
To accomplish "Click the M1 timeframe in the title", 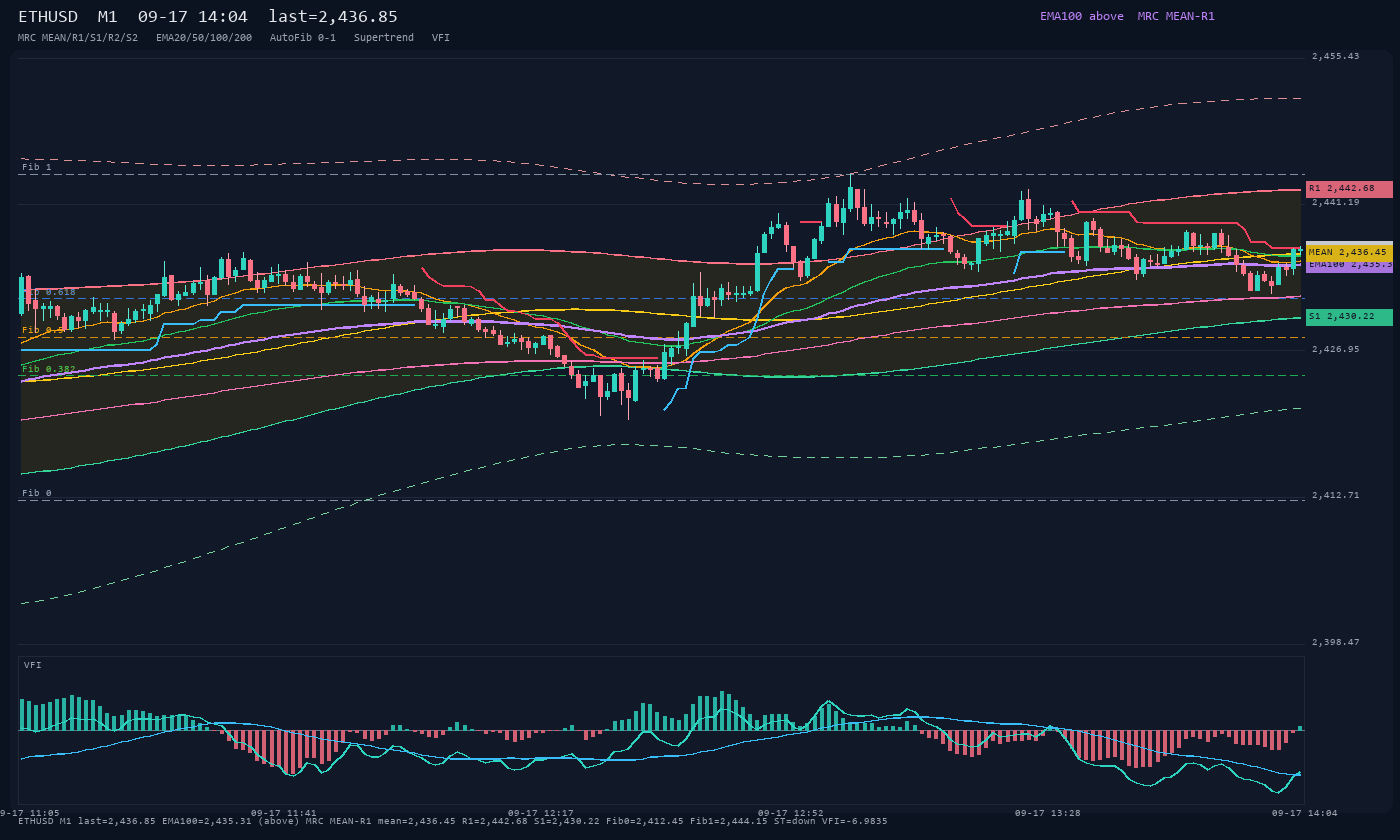I will click(108, 17).
